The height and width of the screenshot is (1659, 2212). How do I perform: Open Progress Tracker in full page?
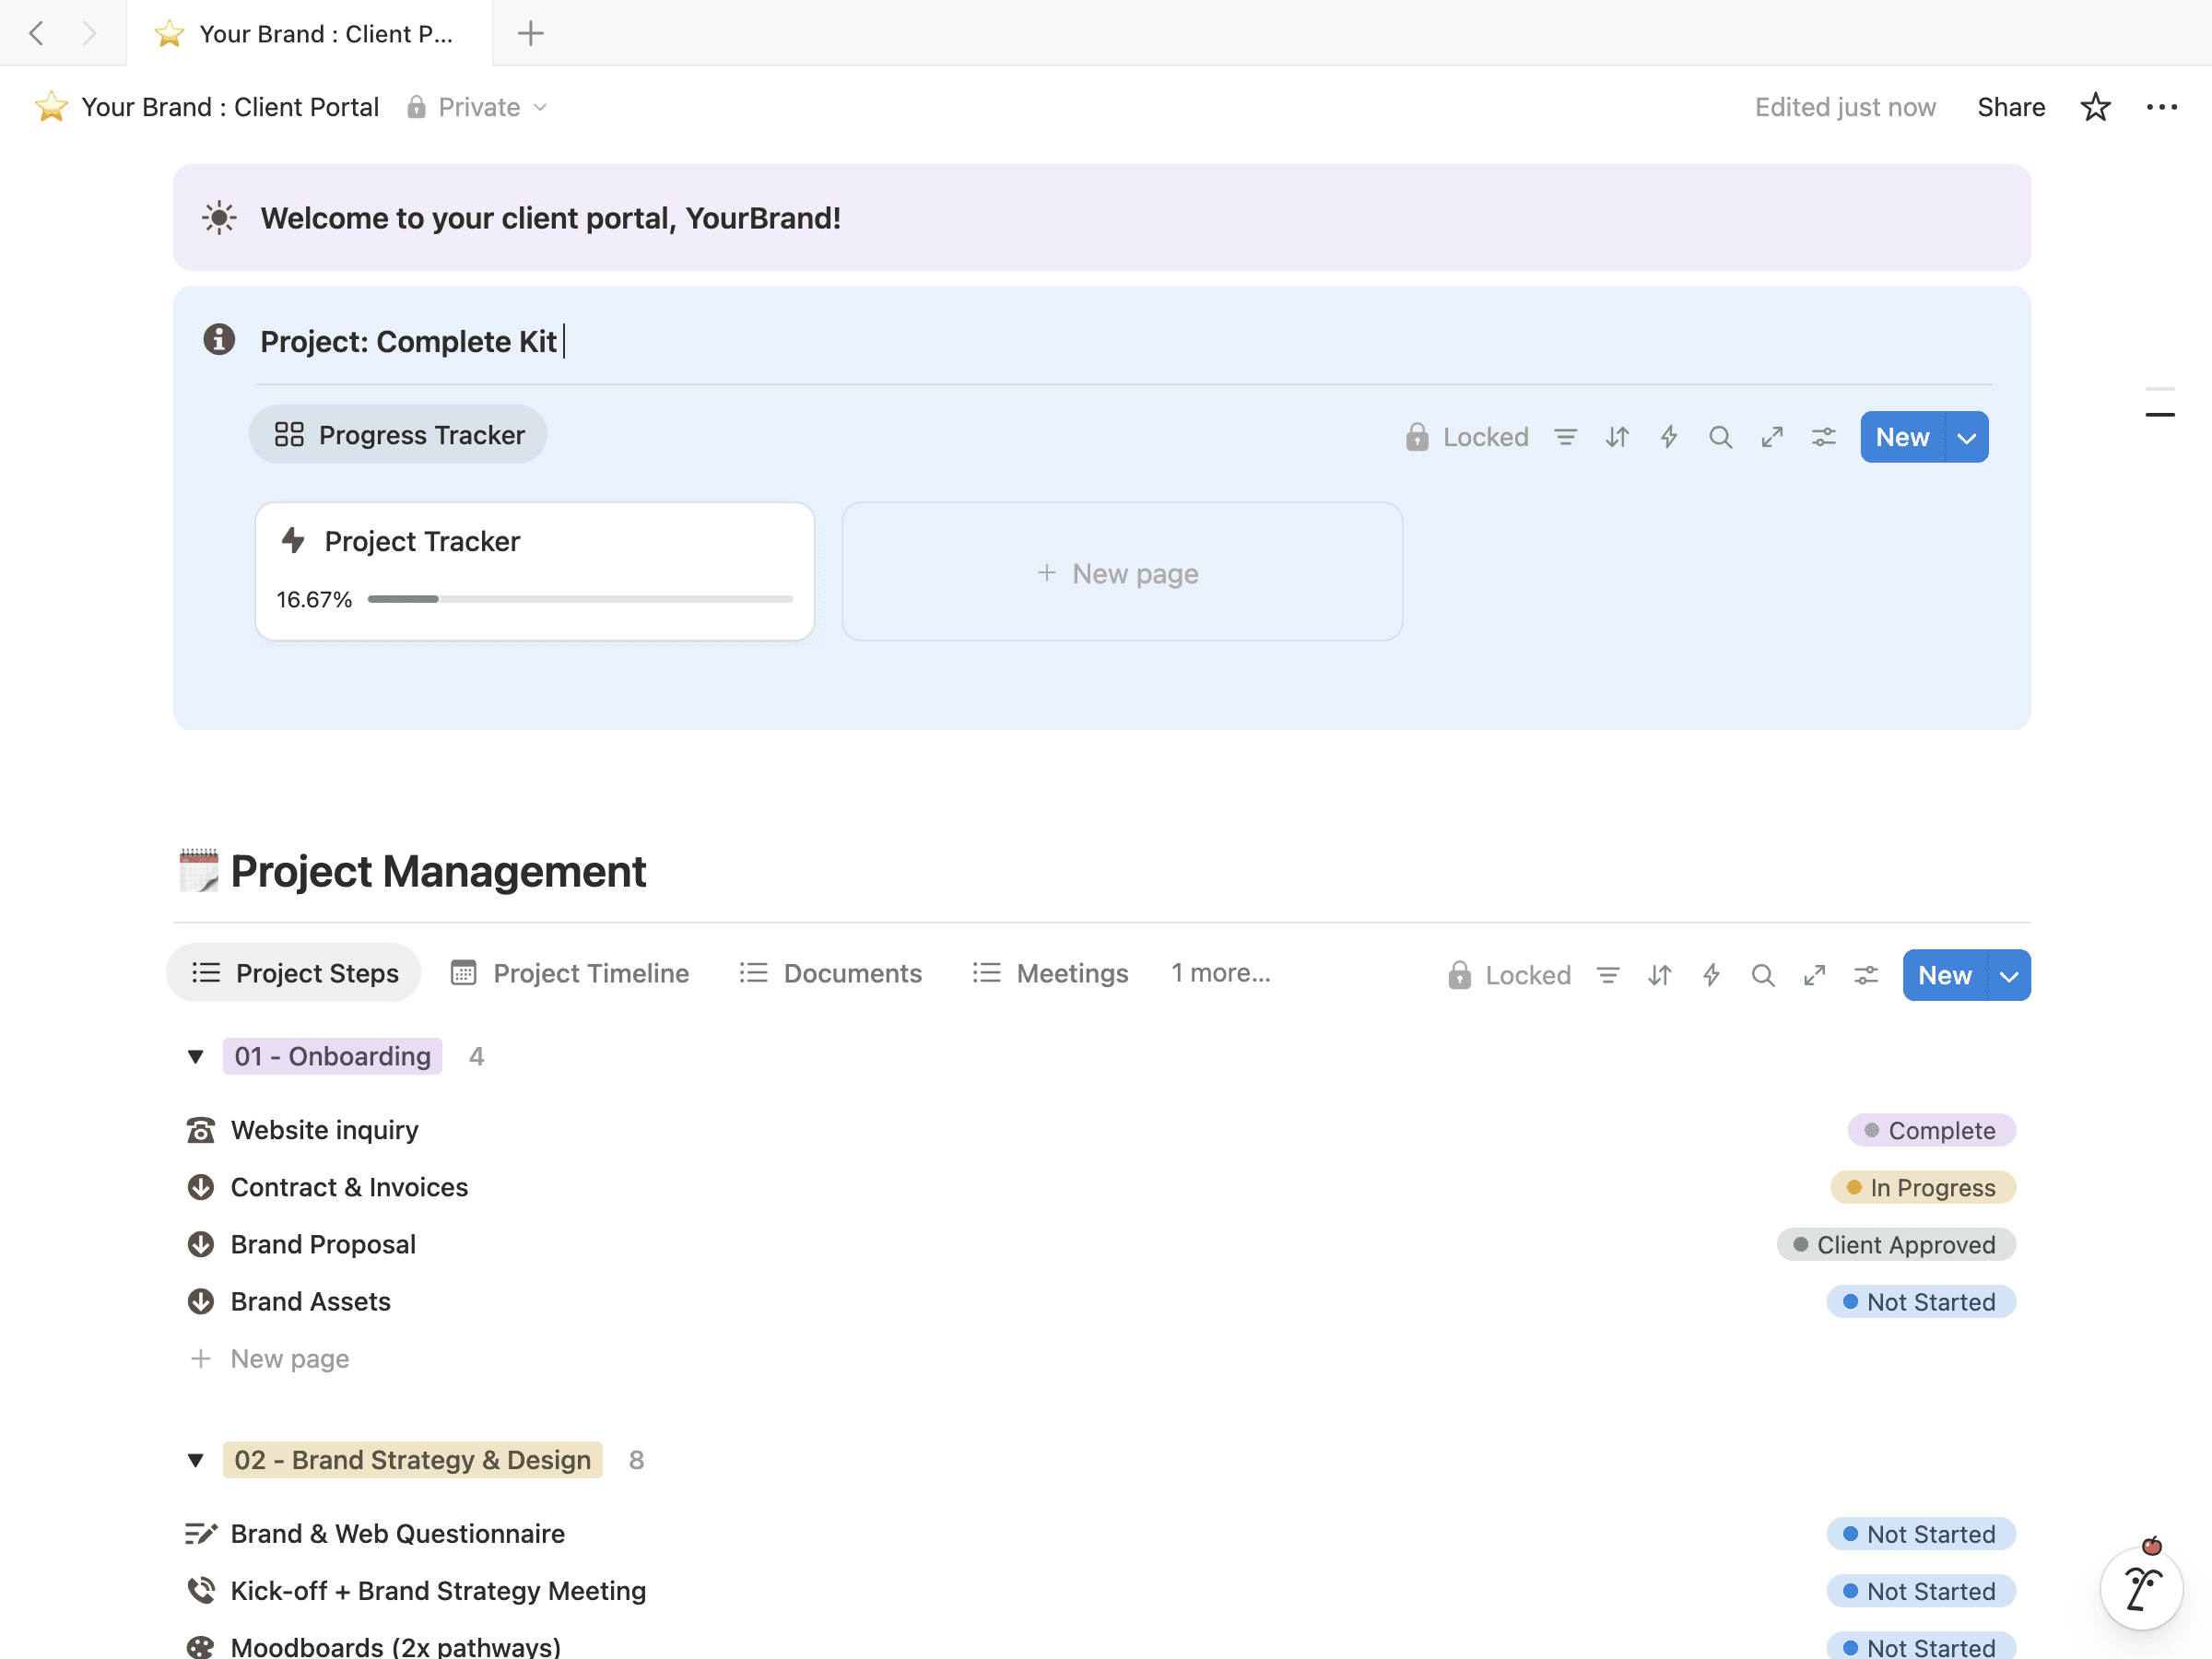(x=1772, y=437)
